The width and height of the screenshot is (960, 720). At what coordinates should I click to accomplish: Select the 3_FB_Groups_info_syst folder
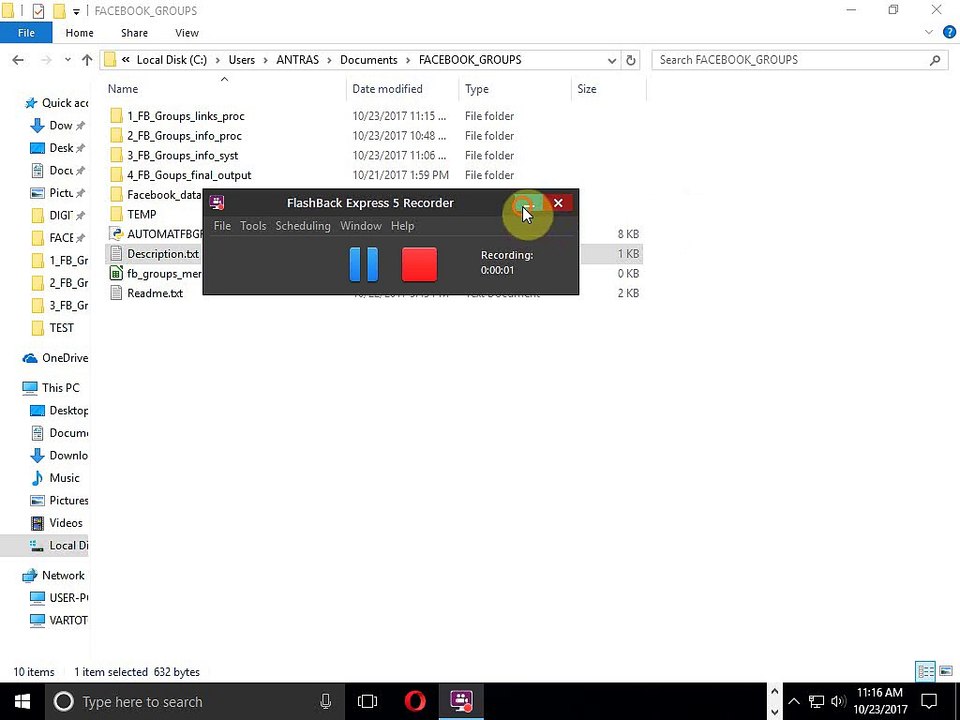tap(182, 156)
